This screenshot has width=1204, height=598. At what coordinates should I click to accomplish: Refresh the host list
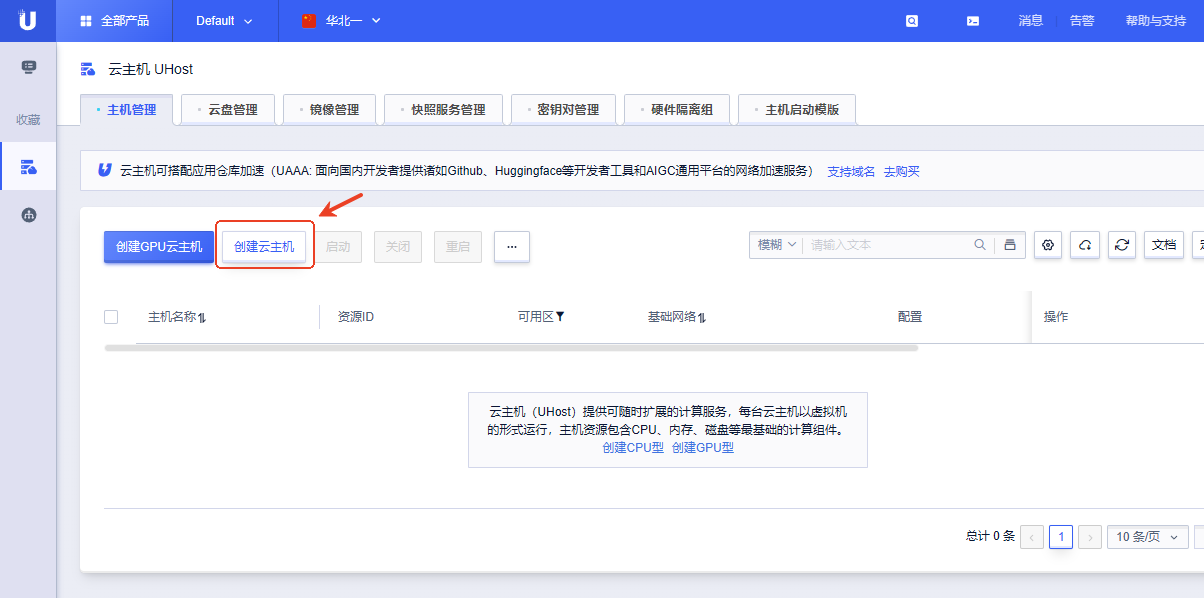(1122, 245)
